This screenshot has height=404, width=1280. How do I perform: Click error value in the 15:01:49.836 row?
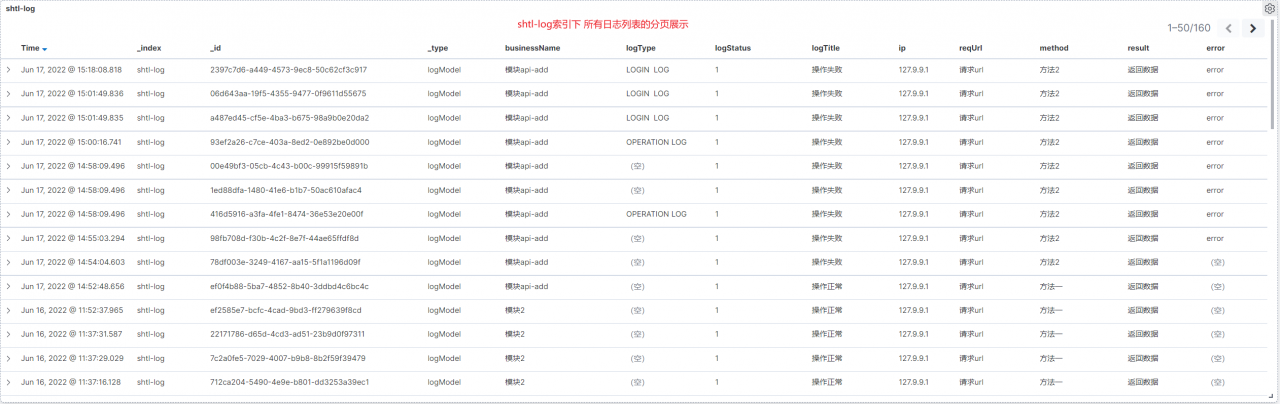(1215, 94)
